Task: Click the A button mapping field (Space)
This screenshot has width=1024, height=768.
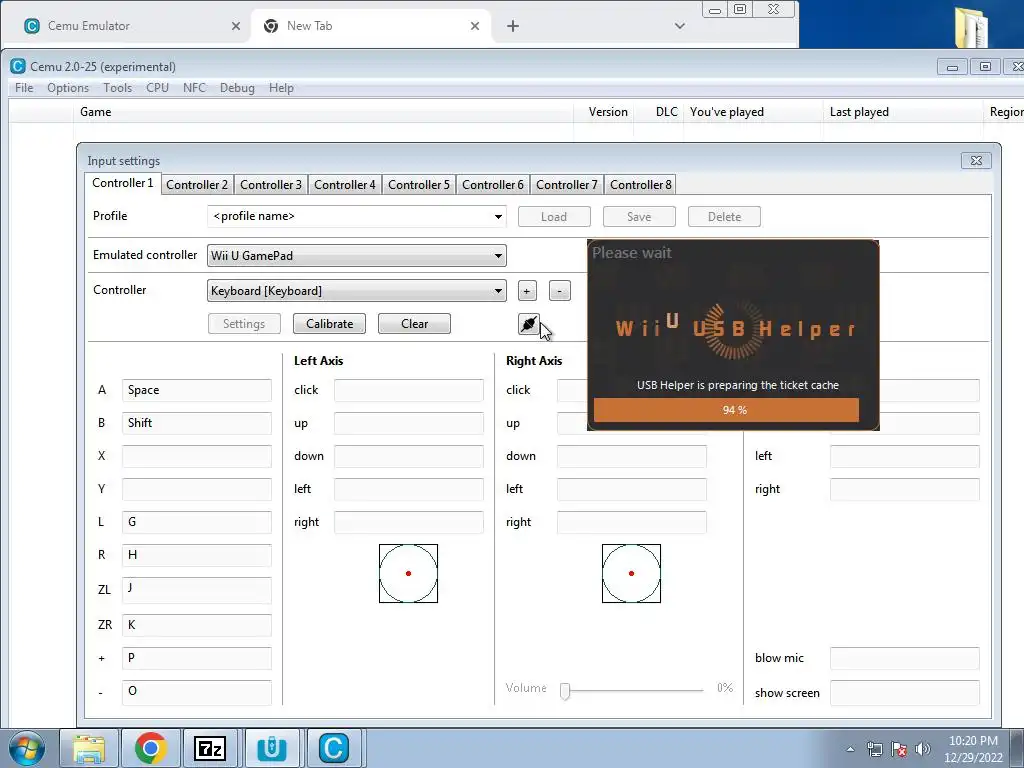Action: (x=197, y=390)
